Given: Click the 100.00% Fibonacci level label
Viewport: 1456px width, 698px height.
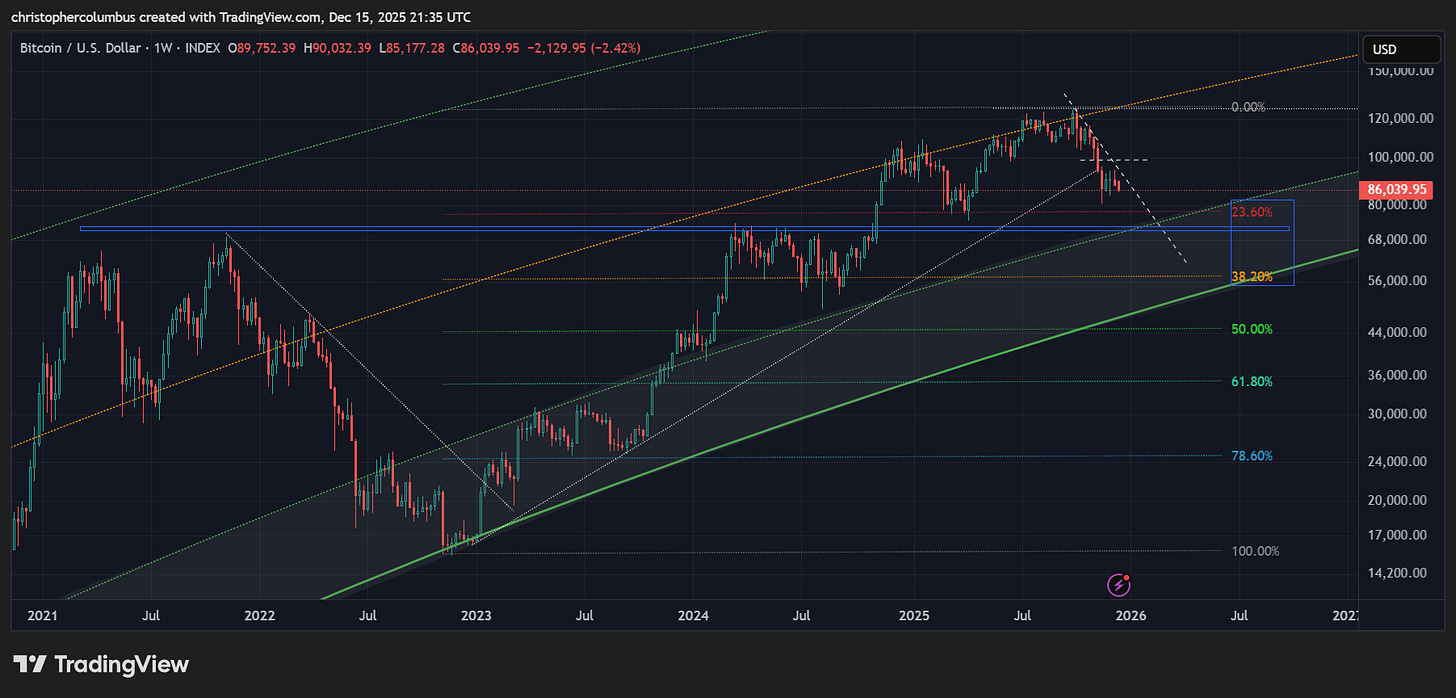Looking at the screenshot, I should (x=1254, y=551).
